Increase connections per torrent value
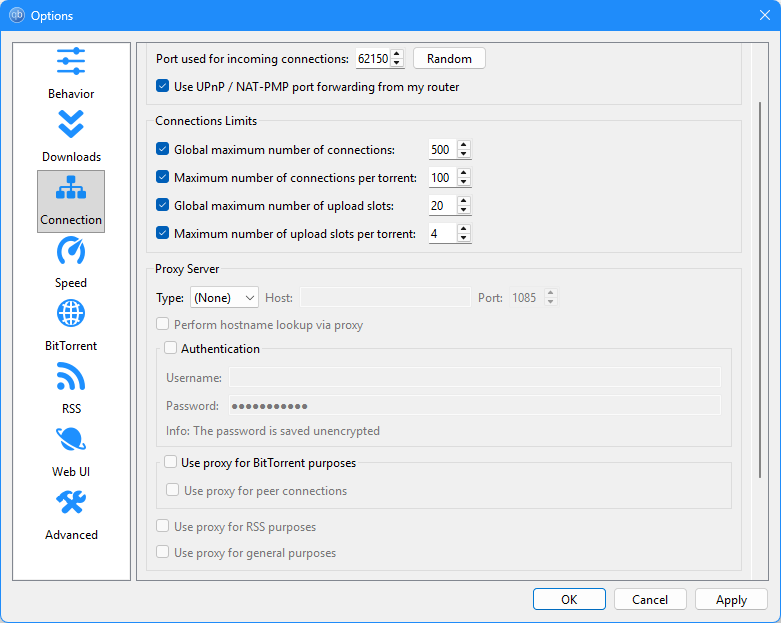The width and height of the screenshot is (781, 623). (x=464, y=173)
